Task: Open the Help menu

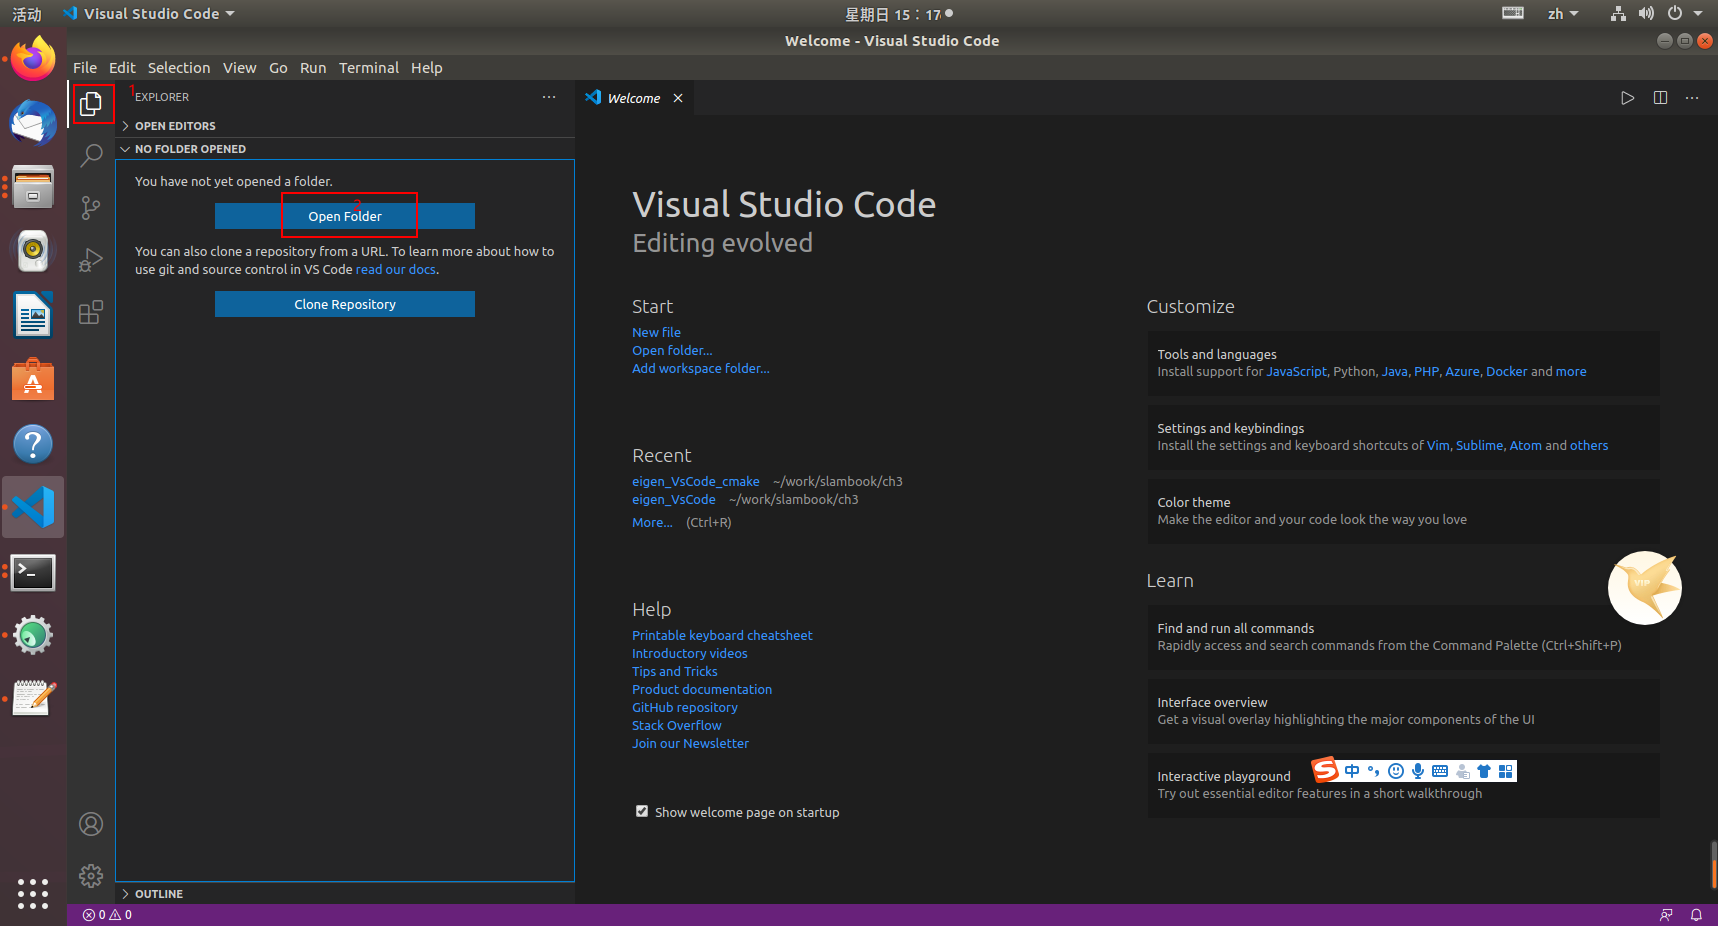Action: (x=426, y=68)
